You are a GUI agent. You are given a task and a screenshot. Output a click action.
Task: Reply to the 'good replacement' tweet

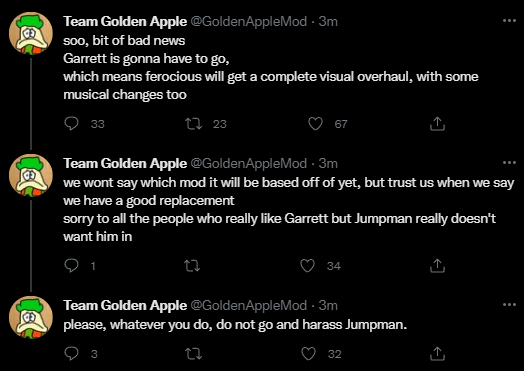[x=71, y=266]
